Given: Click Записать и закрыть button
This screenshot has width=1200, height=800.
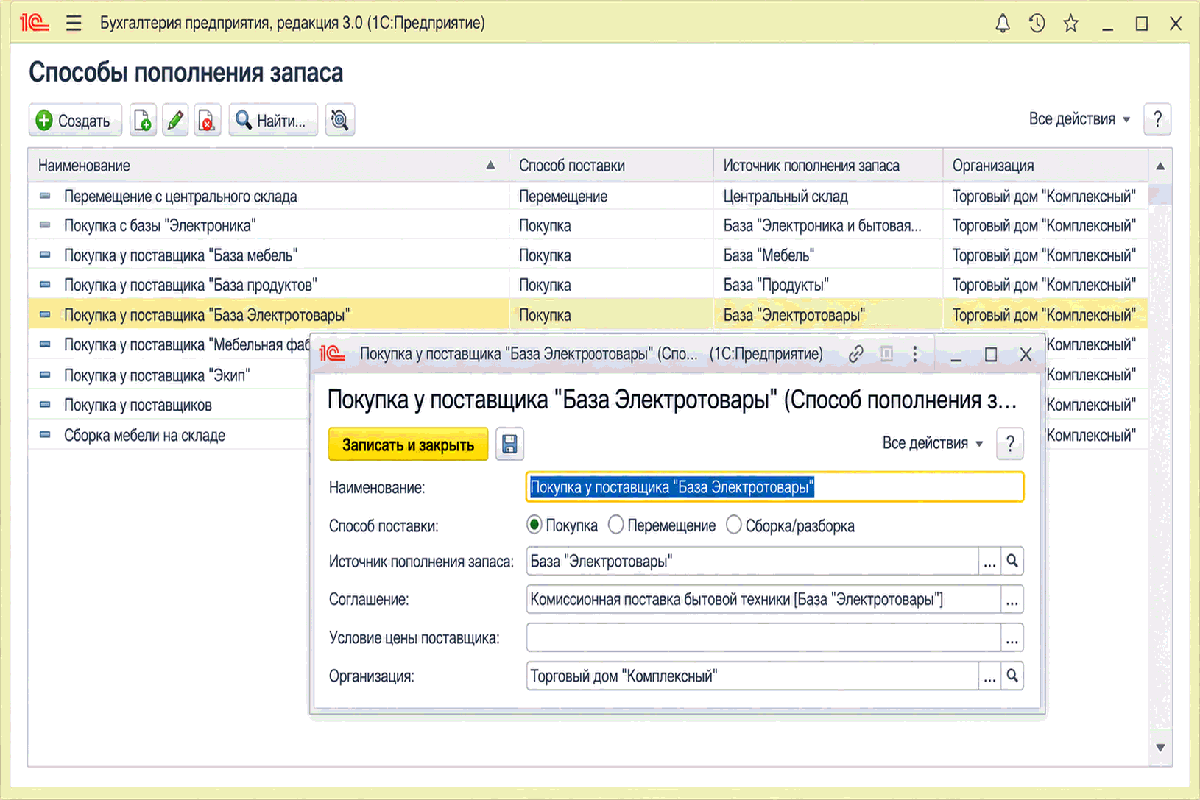Looking at the screenshot, I should [408, 444].
